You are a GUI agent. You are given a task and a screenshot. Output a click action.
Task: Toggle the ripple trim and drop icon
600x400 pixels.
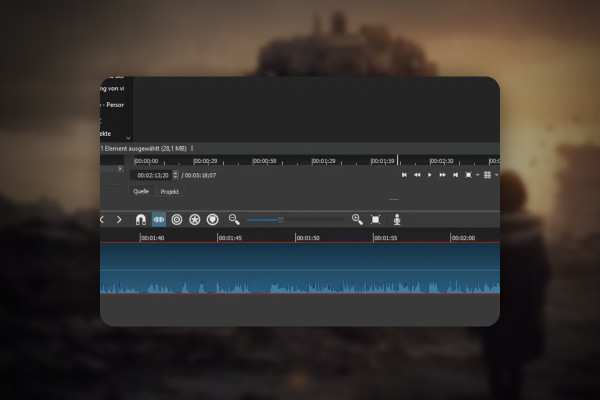coord(177,220)
